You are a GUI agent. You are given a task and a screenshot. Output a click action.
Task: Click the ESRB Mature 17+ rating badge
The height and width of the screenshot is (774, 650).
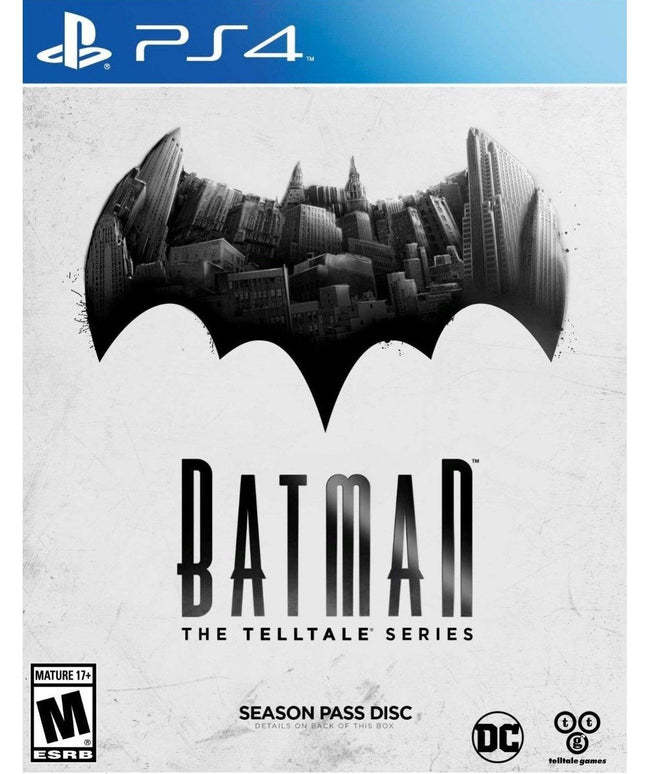pos(63,713)
